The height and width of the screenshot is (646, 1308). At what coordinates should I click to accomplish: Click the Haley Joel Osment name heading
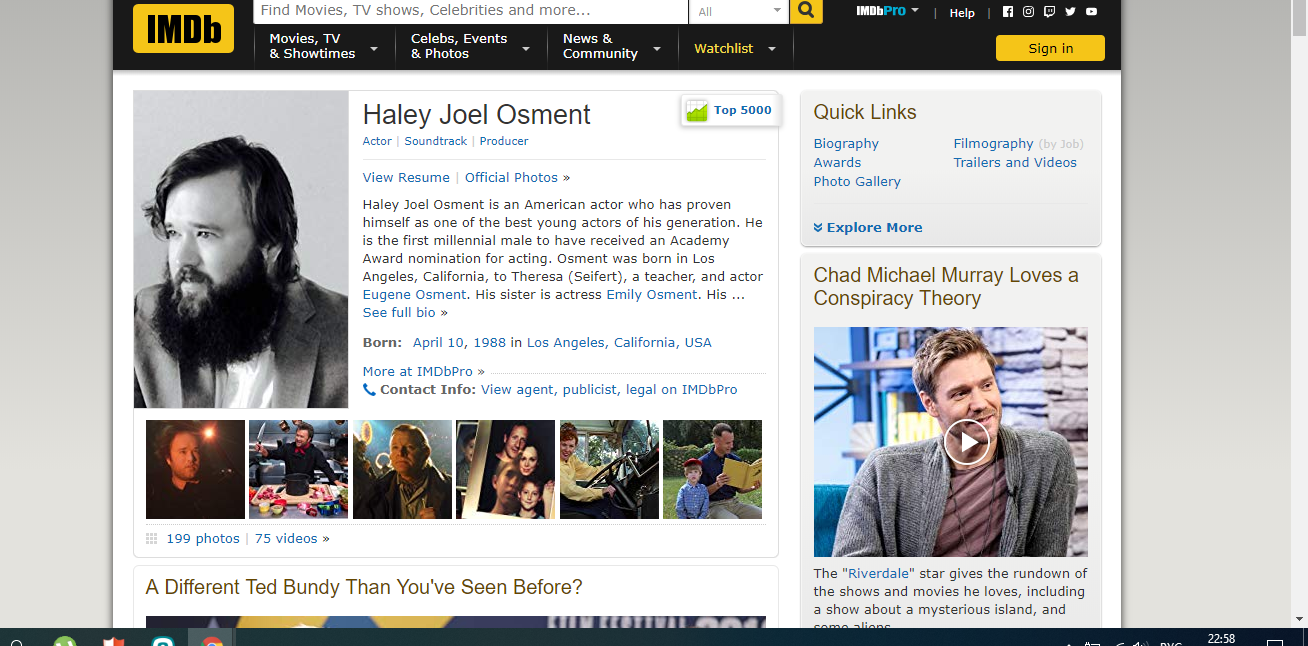coord(477,115)
